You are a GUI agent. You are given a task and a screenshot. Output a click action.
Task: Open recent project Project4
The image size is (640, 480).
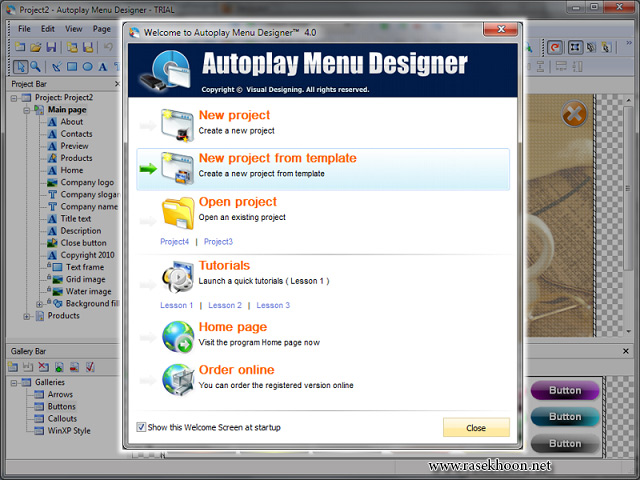[x=175, y=242]
